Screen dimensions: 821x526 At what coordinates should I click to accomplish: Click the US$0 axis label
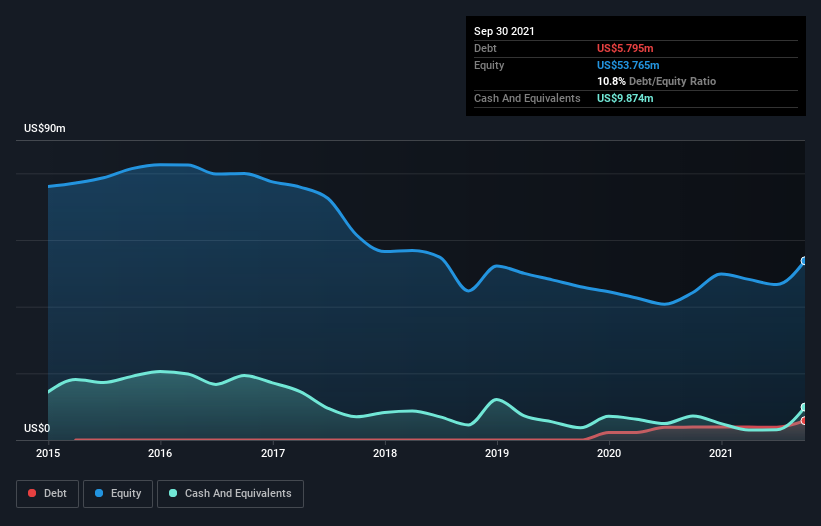[x=37, y=428]
